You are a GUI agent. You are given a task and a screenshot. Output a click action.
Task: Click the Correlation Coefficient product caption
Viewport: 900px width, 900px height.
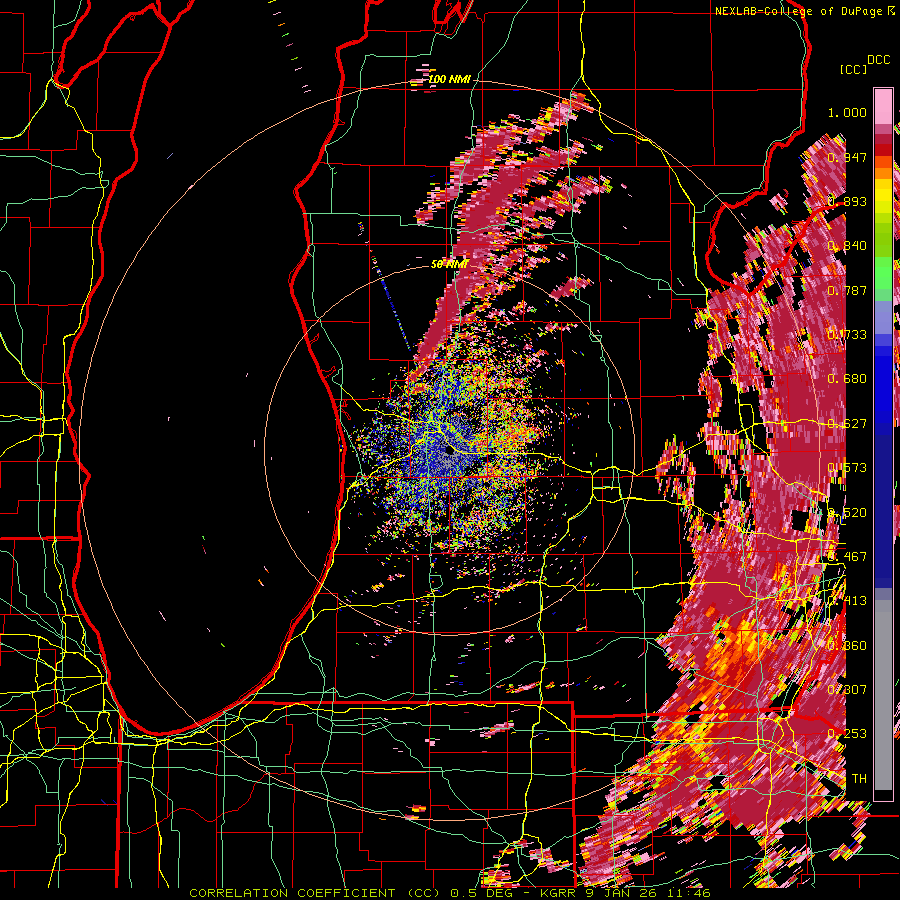tap(450, 893)
